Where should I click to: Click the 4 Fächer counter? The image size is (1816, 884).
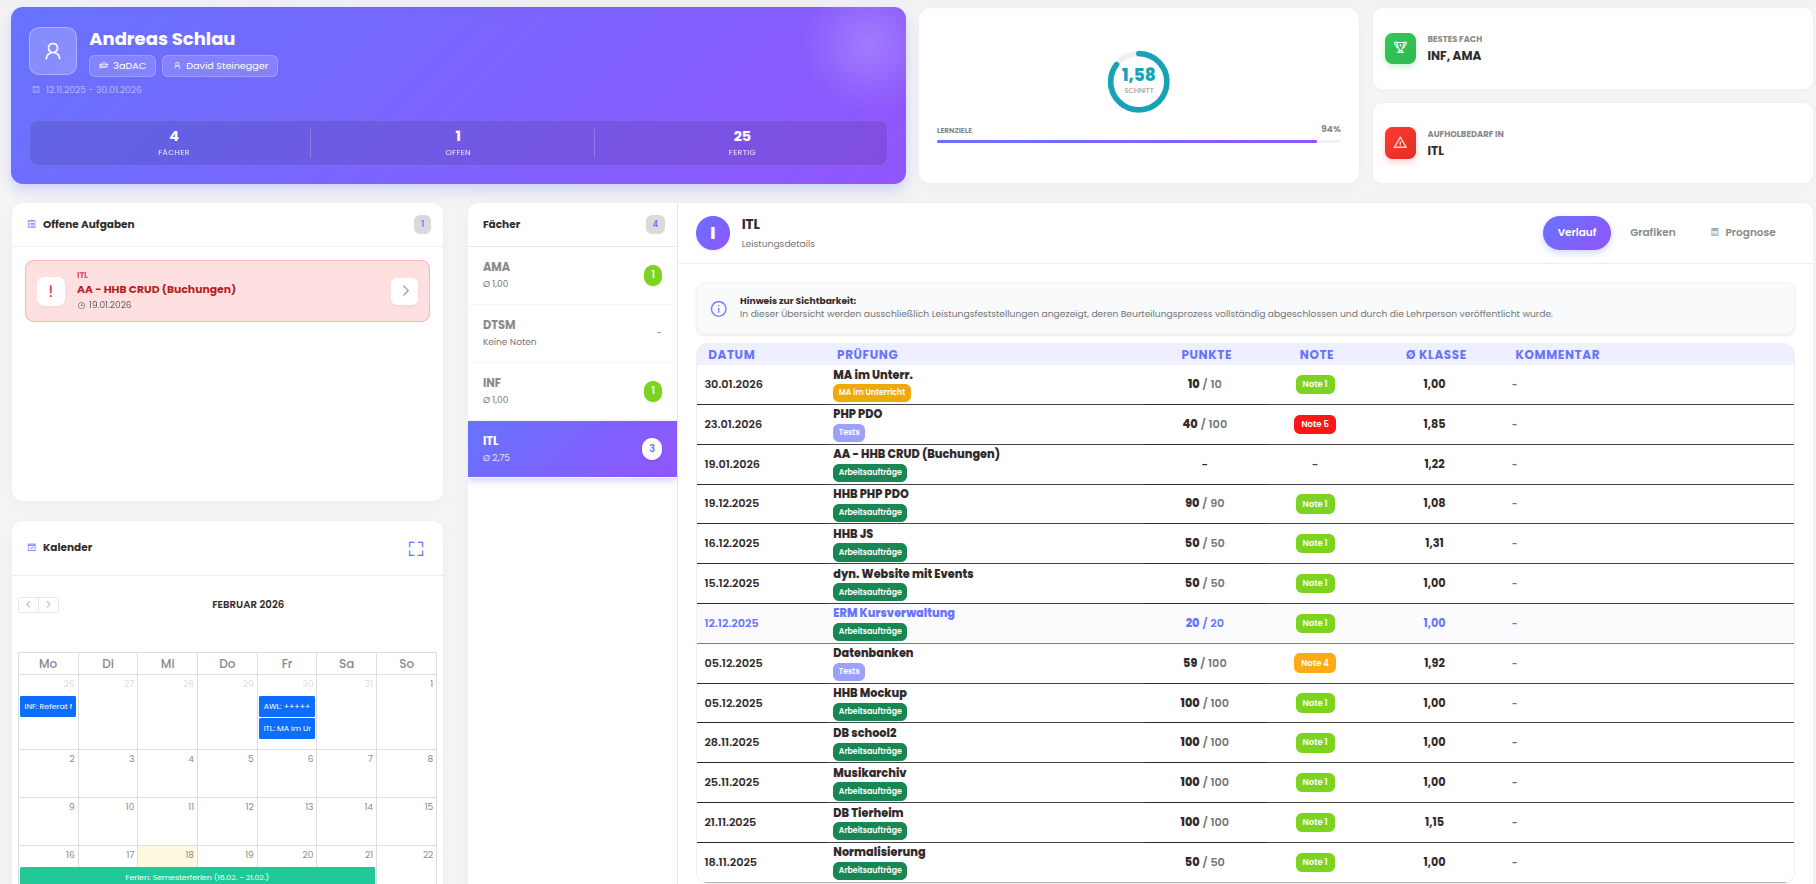tap(173, 143)
